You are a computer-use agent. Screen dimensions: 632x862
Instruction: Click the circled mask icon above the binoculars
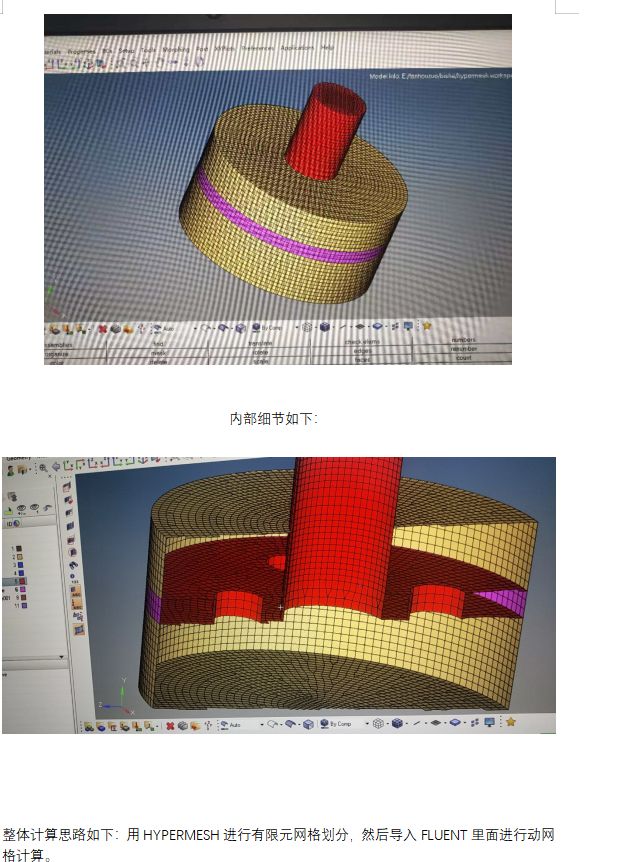(x=72, y=552)
